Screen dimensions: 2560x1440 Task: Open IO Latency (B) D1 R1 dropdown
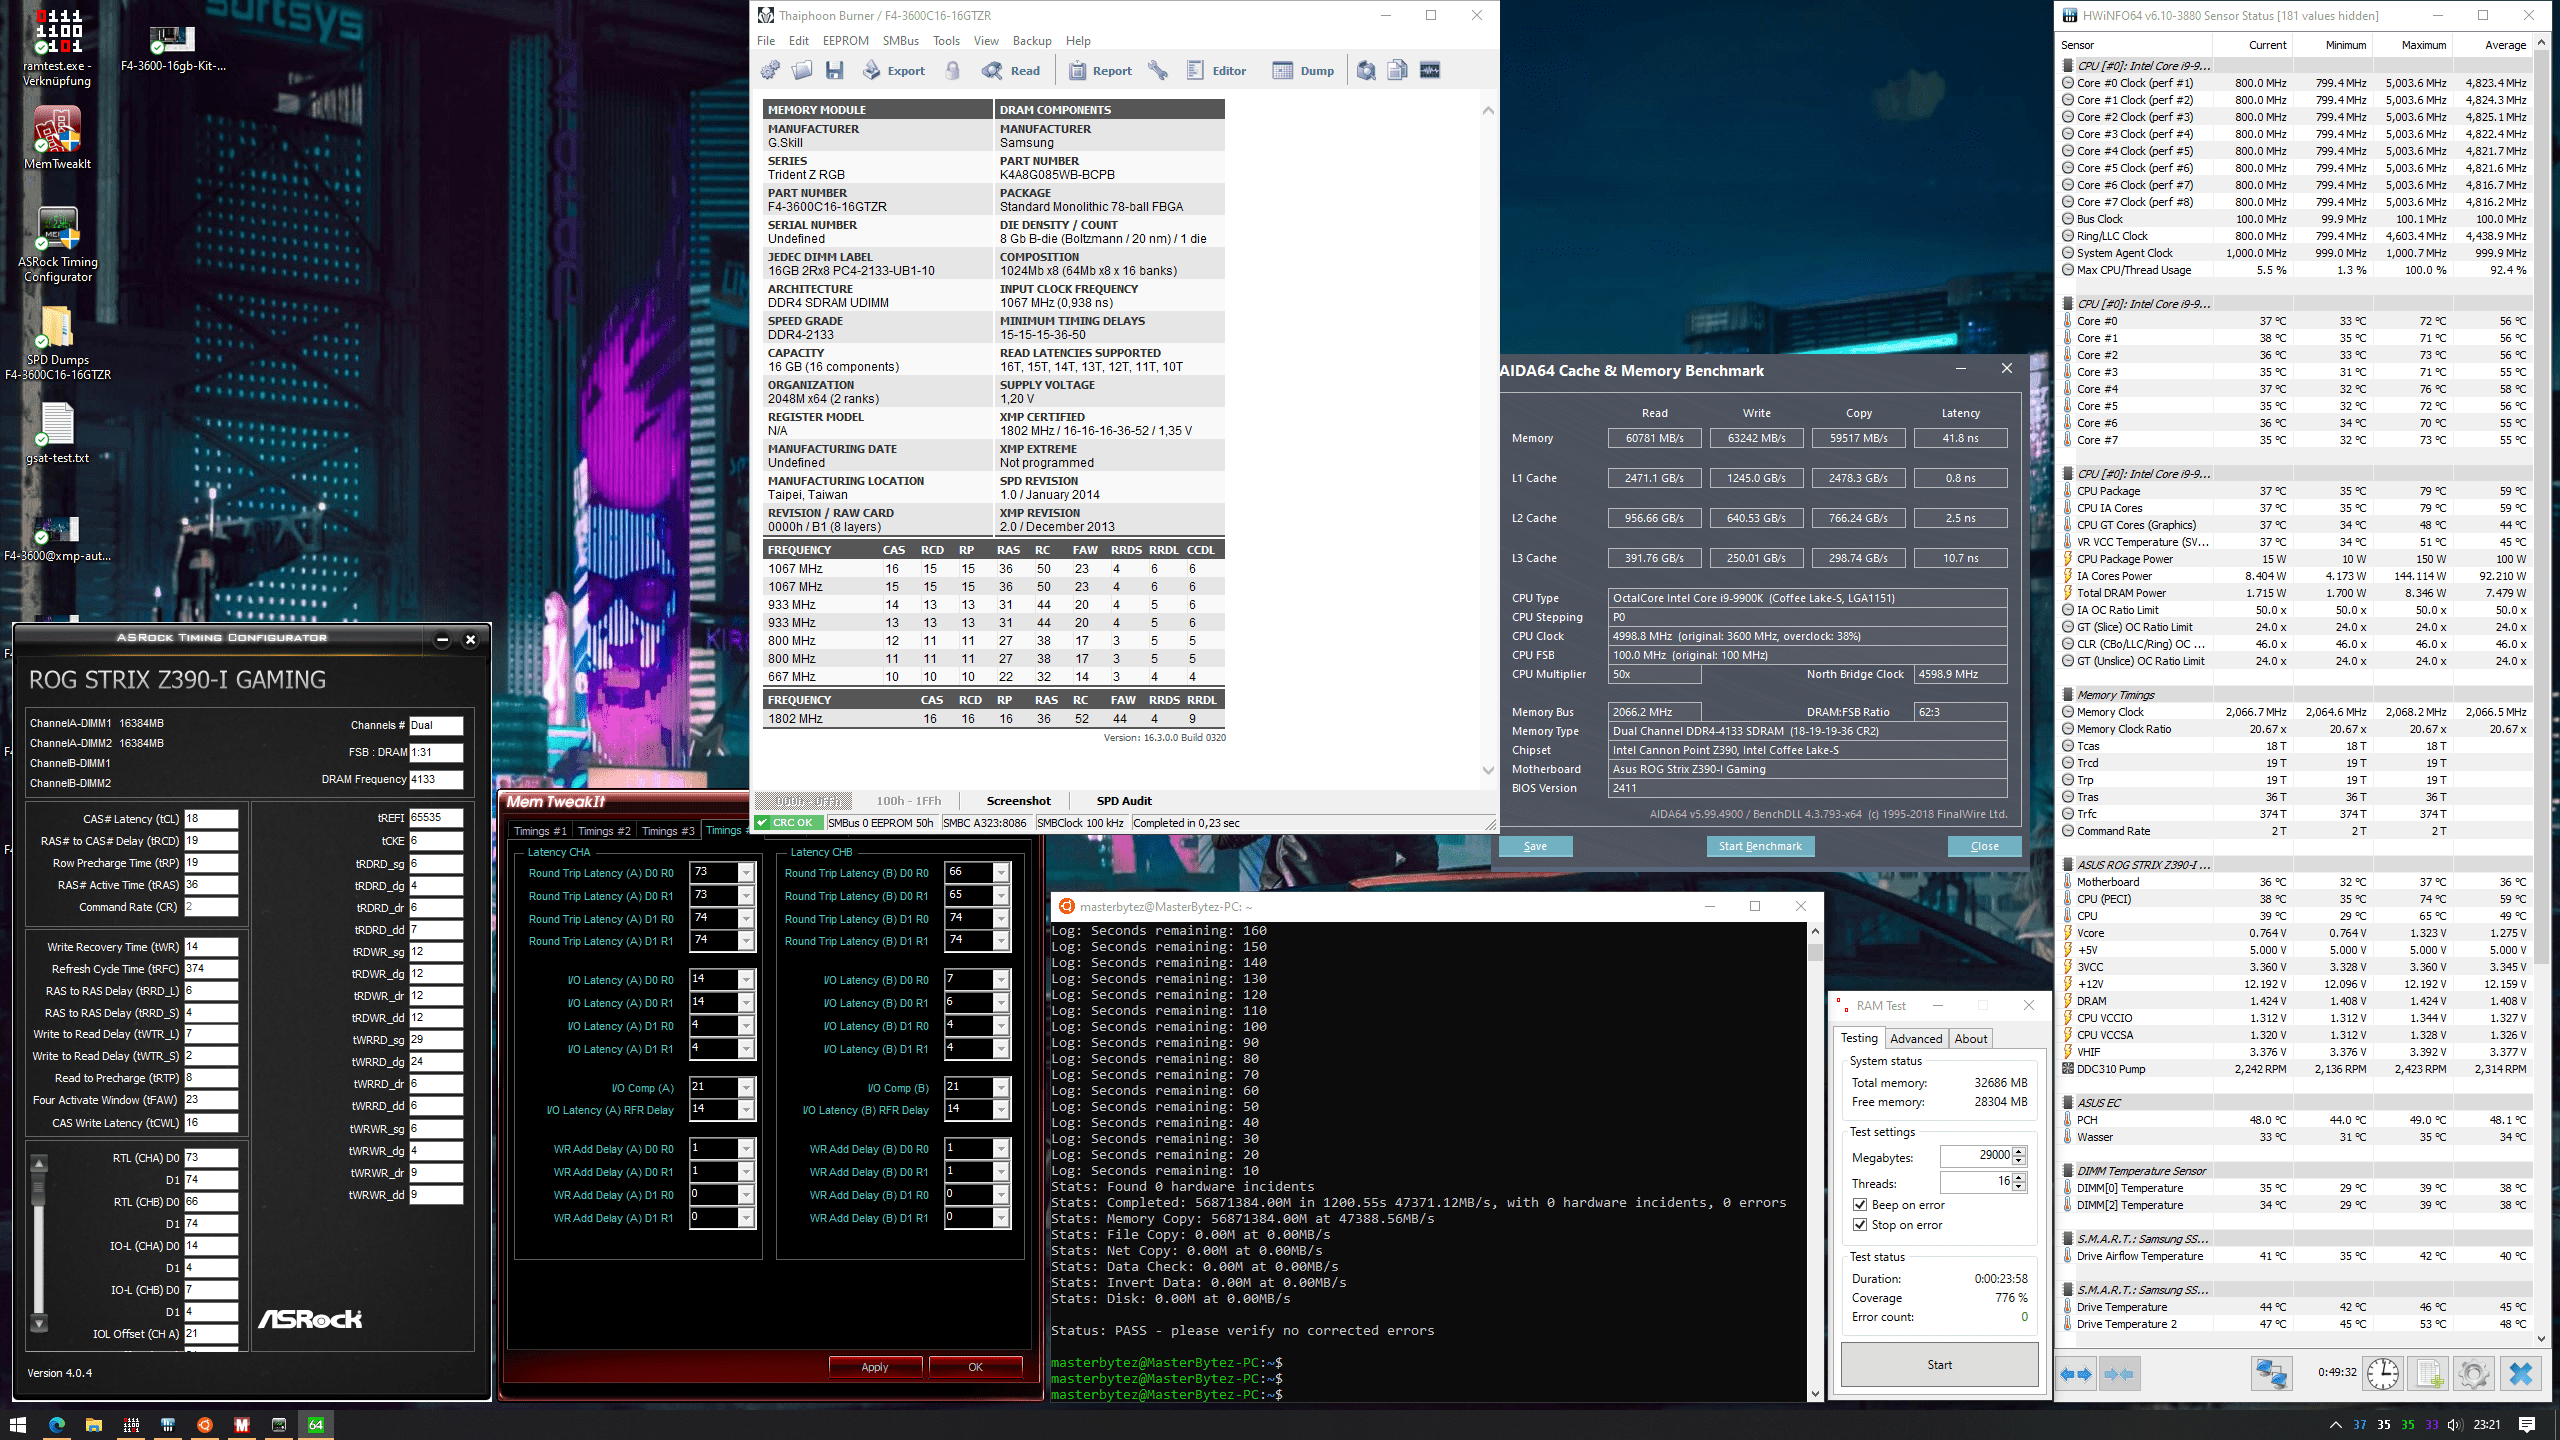pyautogui.click(x=1000, y=1049)
